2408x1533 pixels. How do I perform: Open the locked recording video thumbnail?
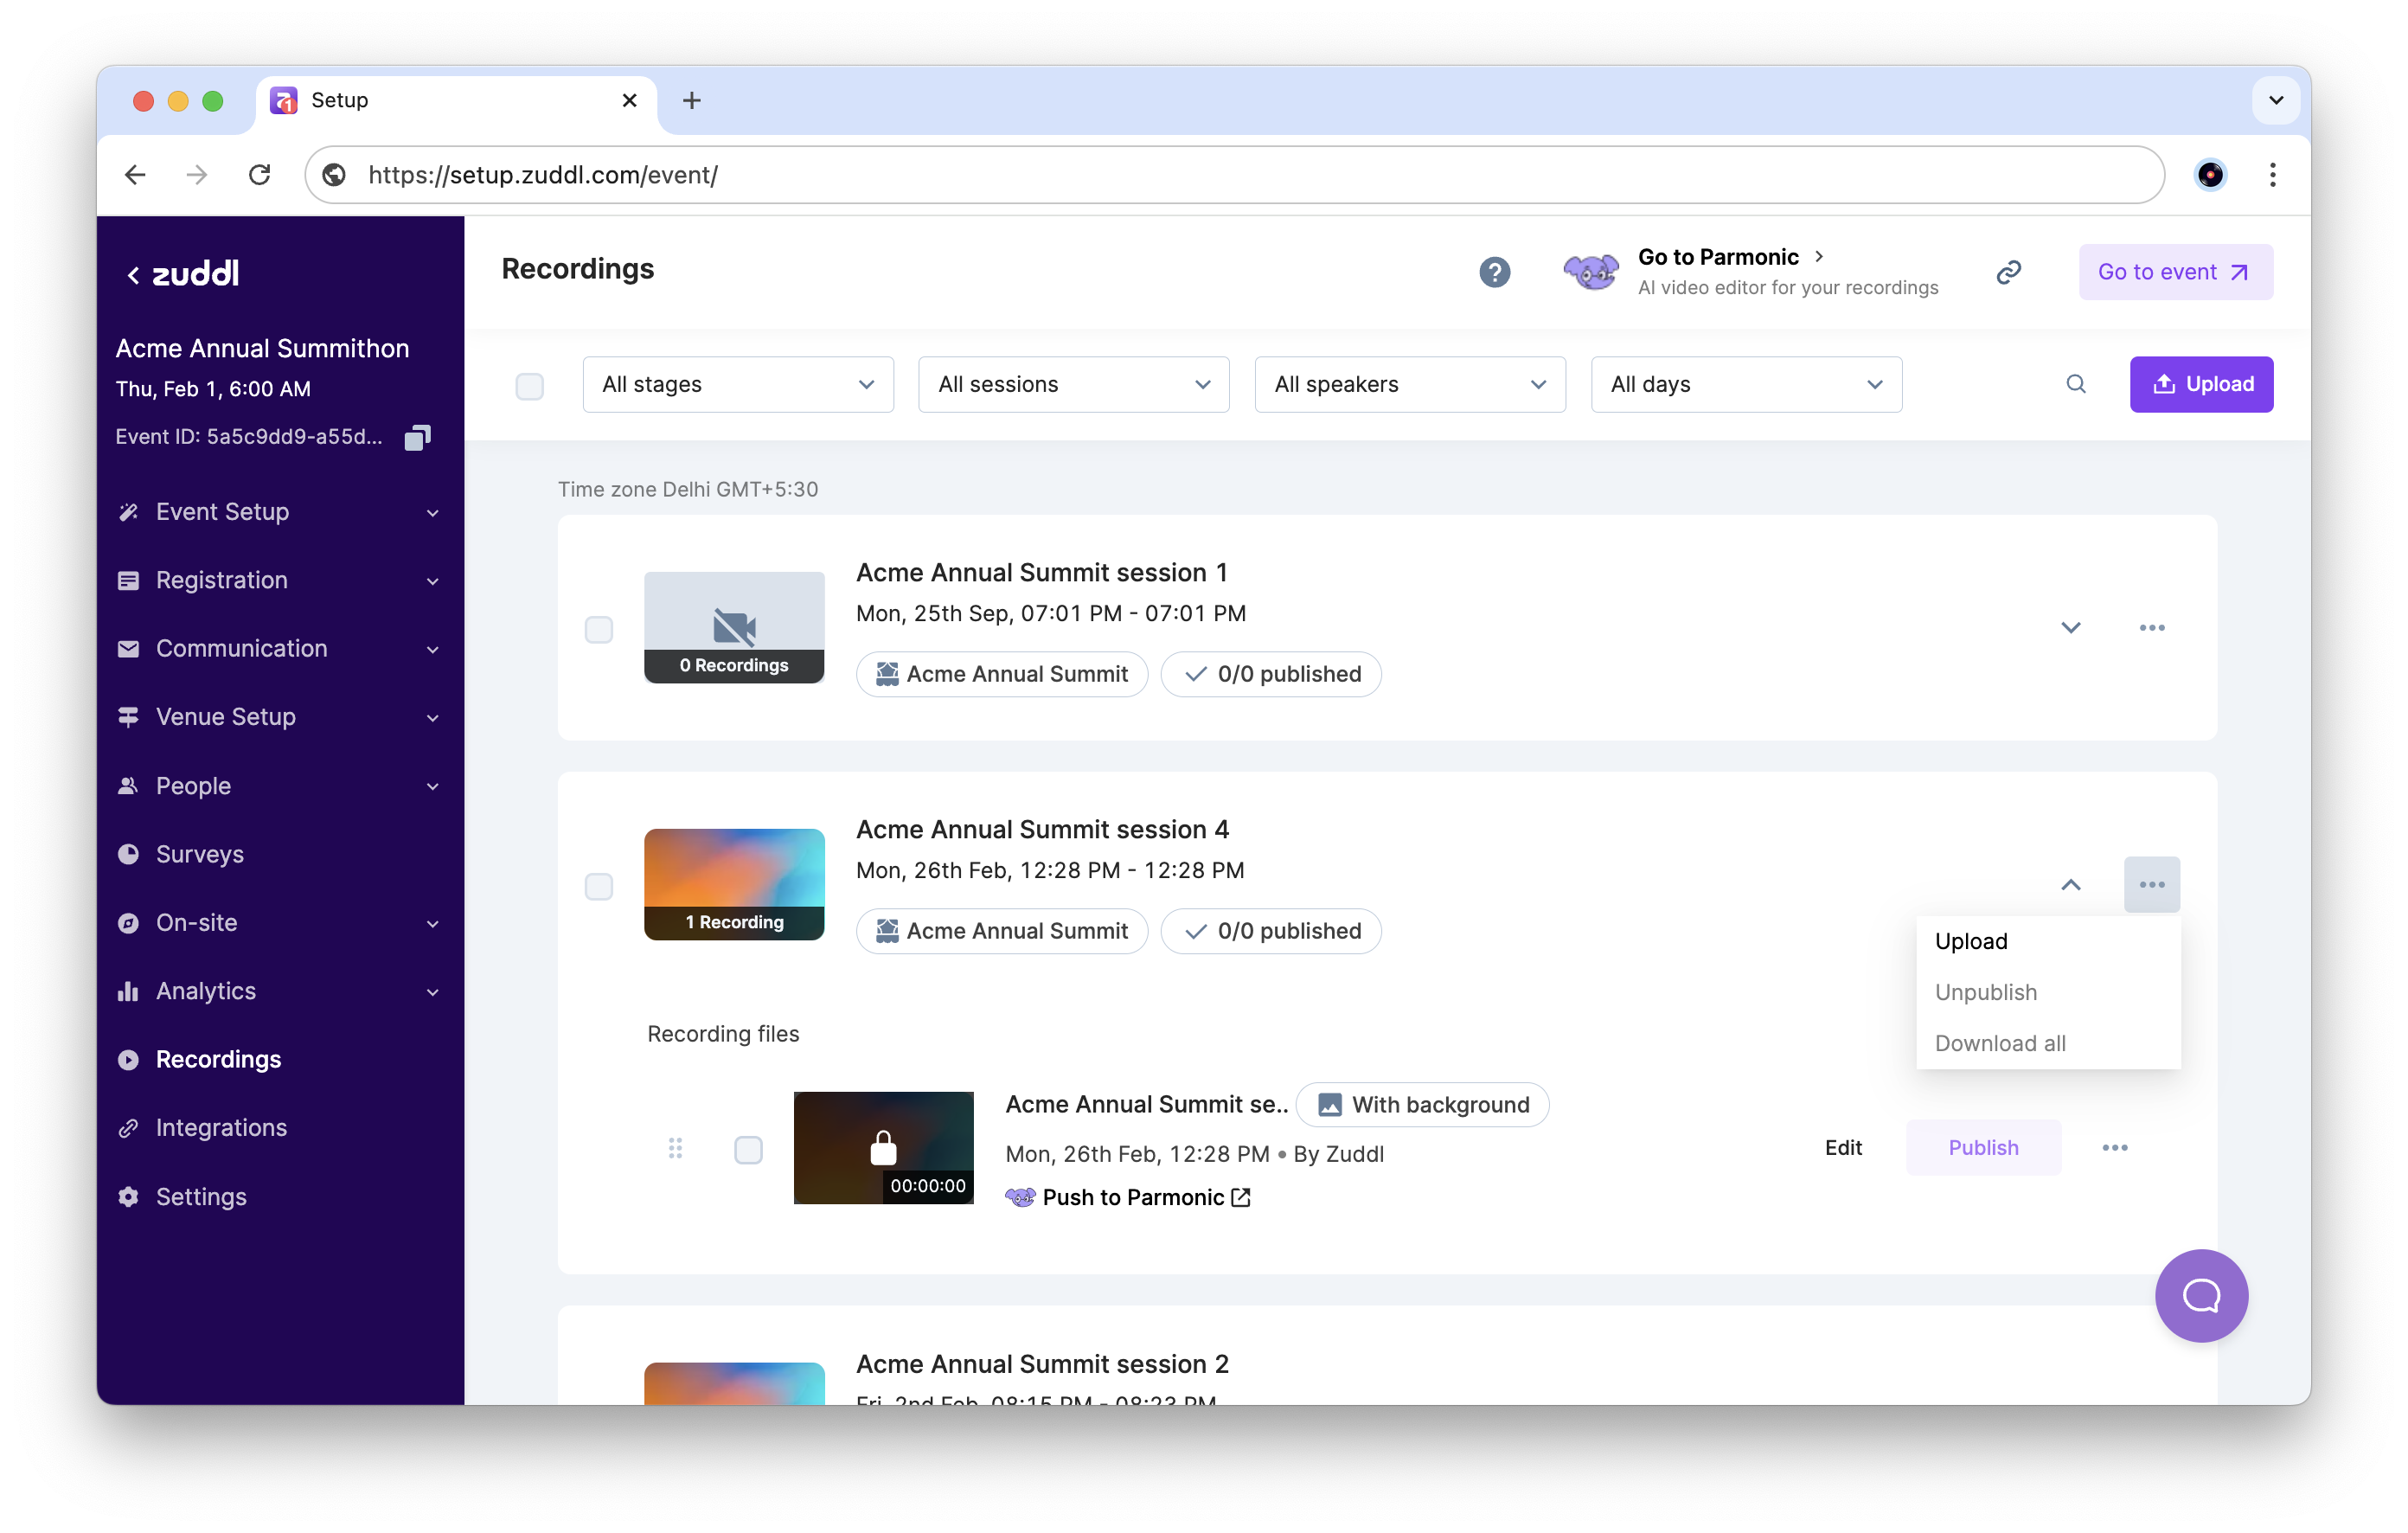pyautogui.click(x=882, y=1148)
